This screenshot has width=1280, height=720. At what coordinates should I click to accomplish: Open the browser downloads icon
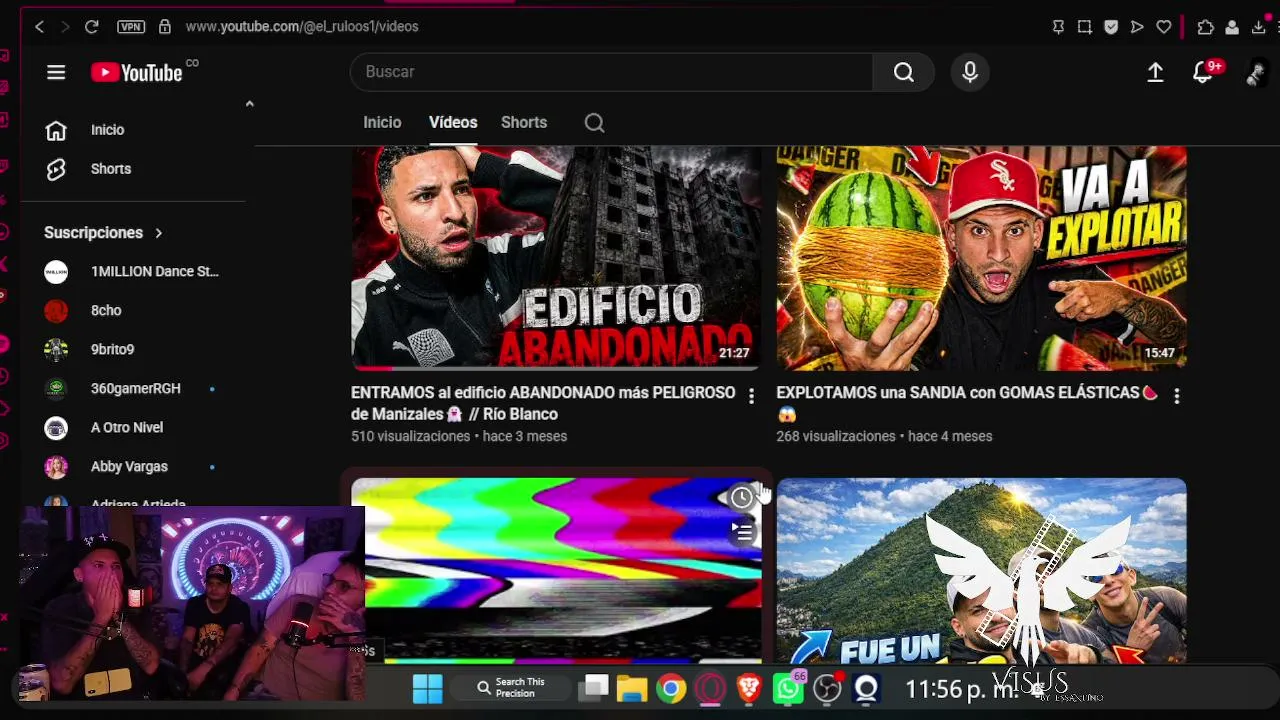click(1259, 27)
